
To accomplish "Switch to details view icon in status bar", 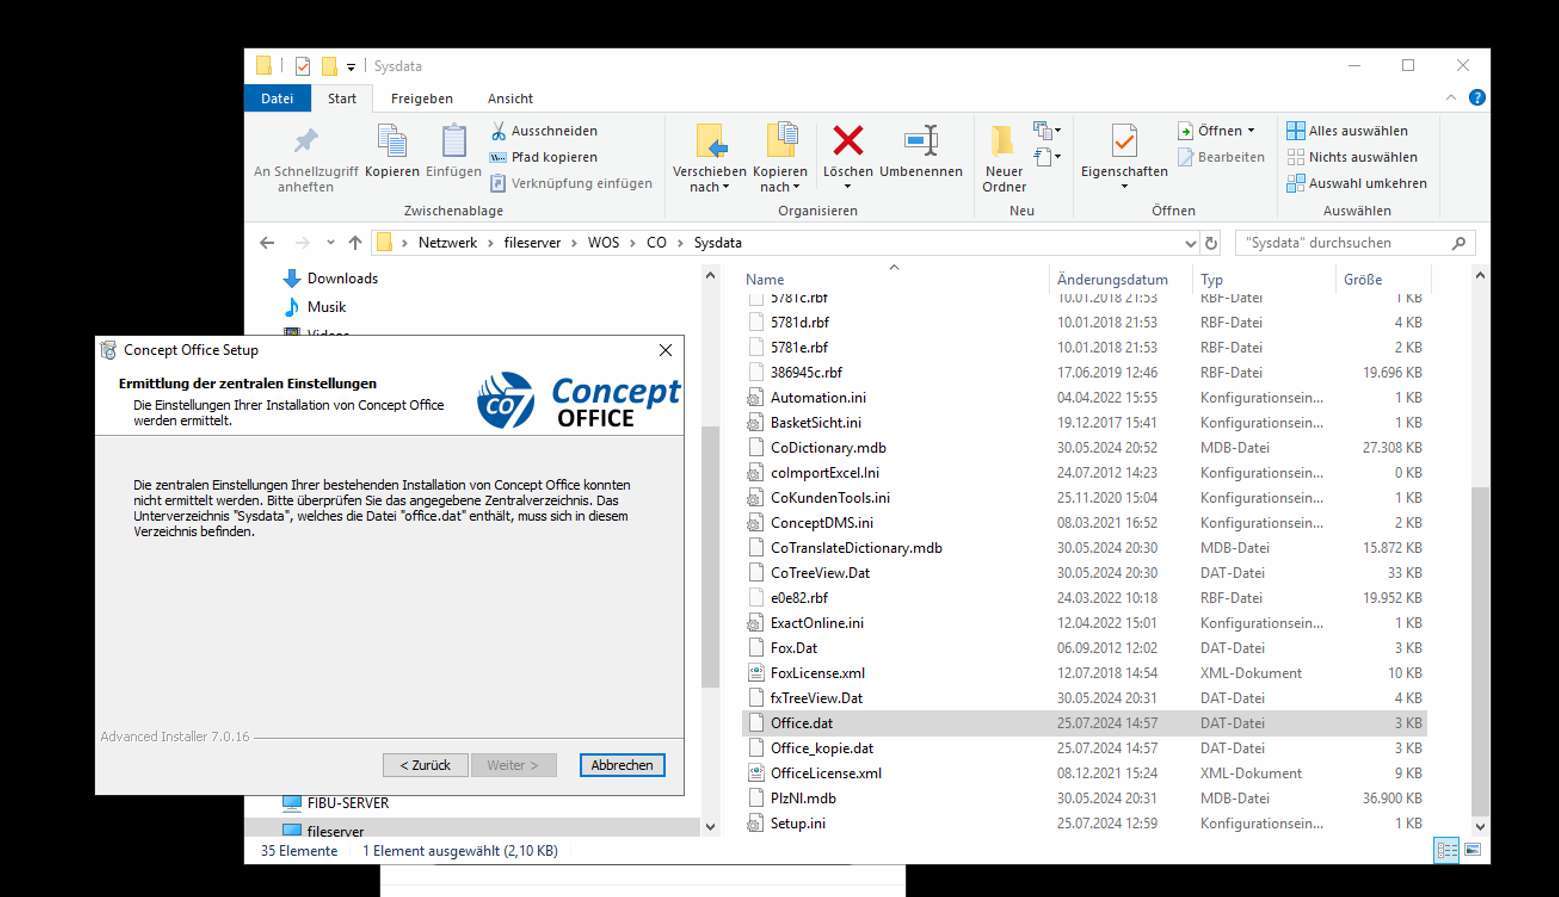I will pyautogui.click(x=1446, y=850).
